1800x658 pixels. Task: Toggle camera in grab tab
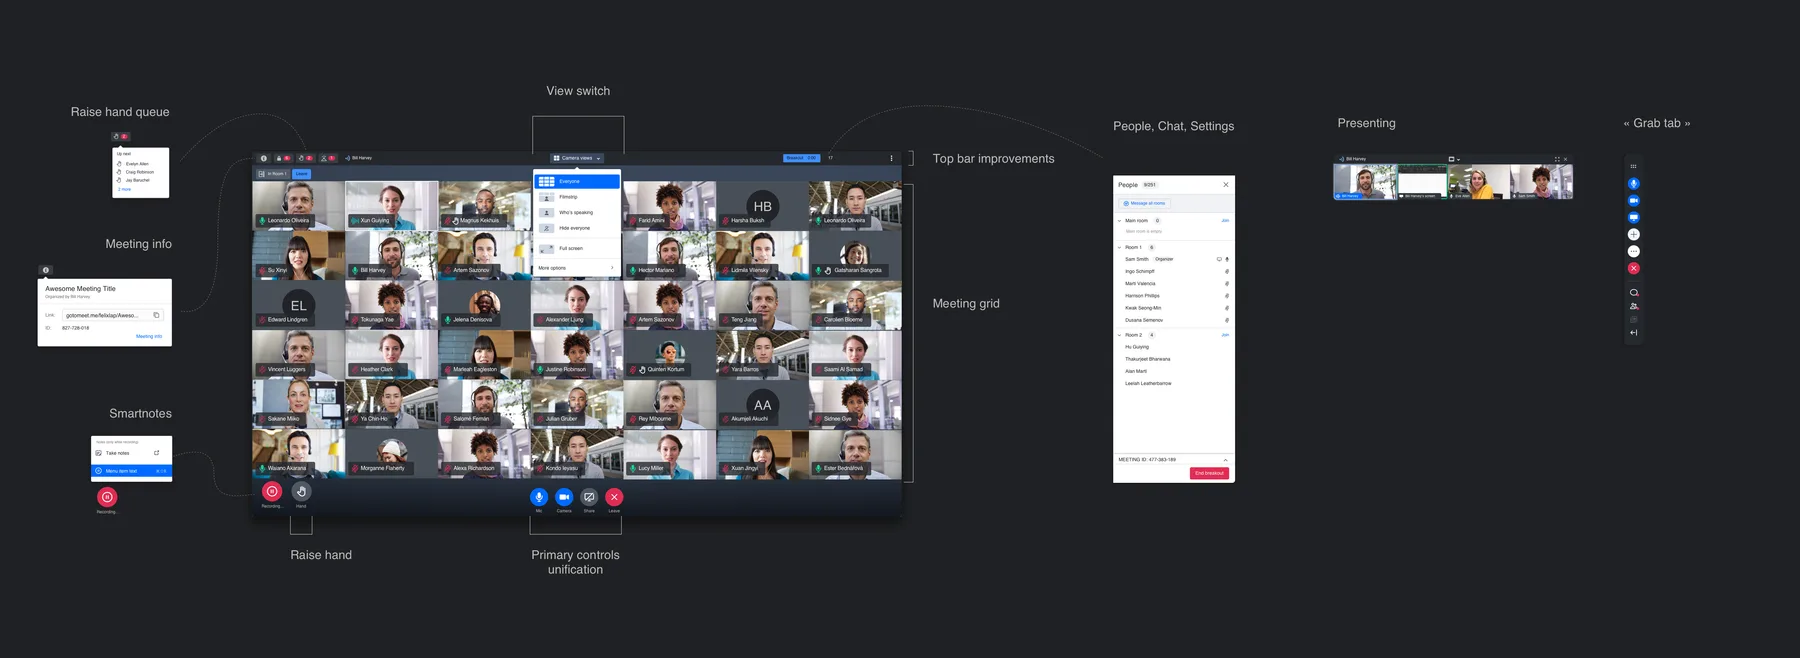(x=1634, y=201)
